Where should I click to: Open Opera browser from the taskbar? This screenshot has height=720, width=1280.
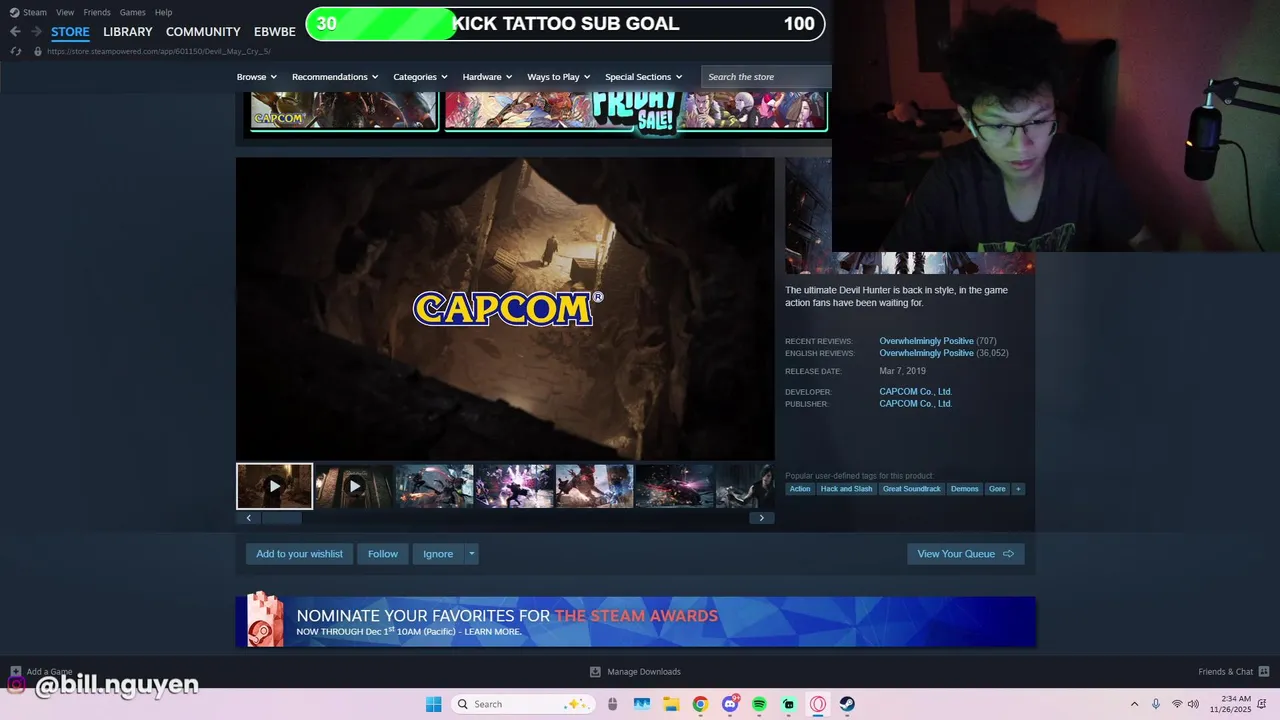click(x=818, y=704)
